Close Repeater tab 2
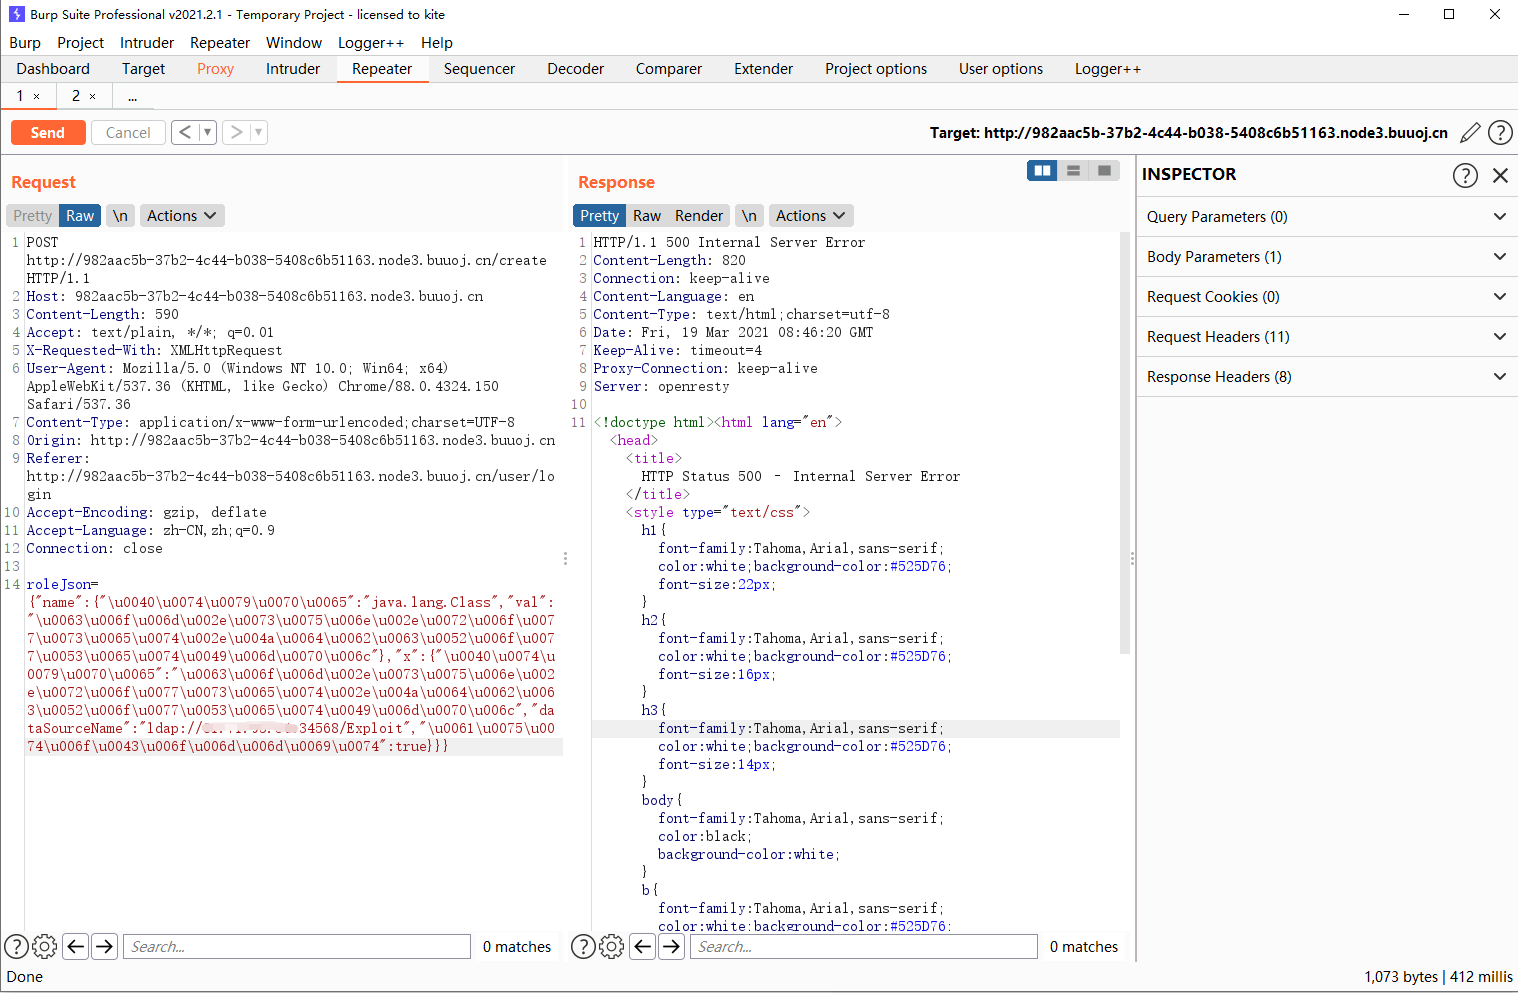 [93, 97]
